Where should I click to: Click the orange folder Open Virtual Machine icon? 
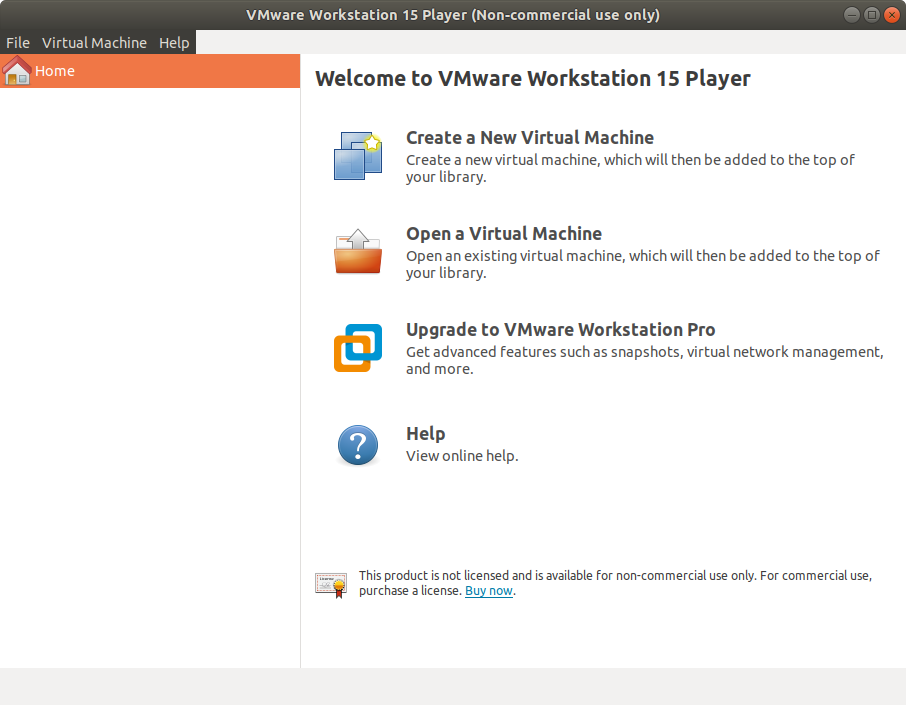[x=357, y=252]
